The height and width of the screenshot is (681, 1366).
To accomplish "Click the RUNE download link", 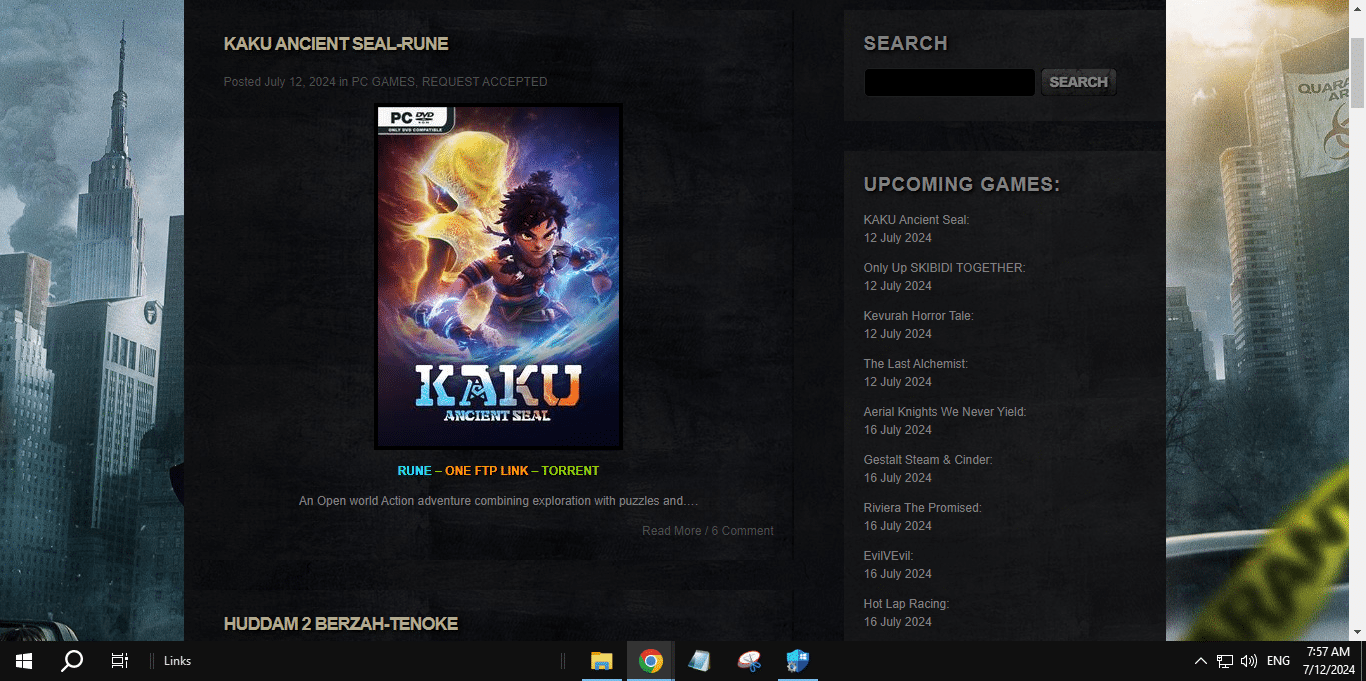I will click(414, 471).
